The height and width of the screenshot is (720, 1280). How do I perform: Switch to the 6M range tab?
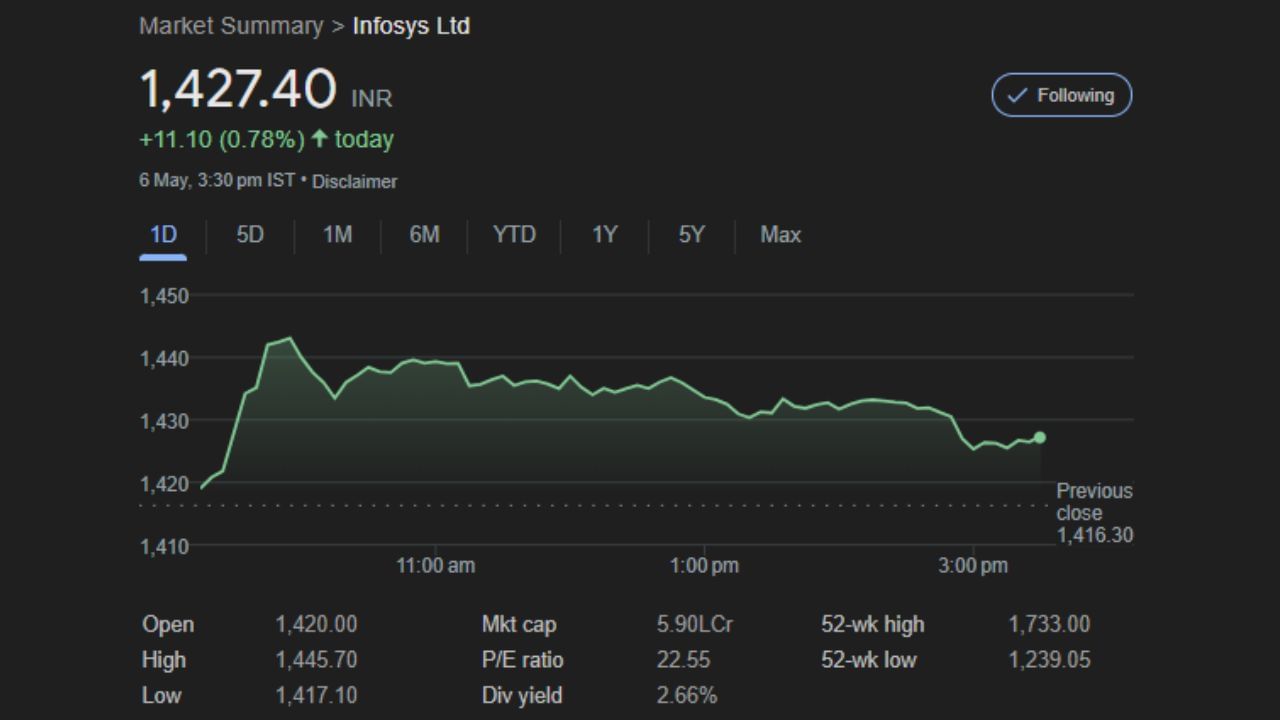(x=424, y=235)
